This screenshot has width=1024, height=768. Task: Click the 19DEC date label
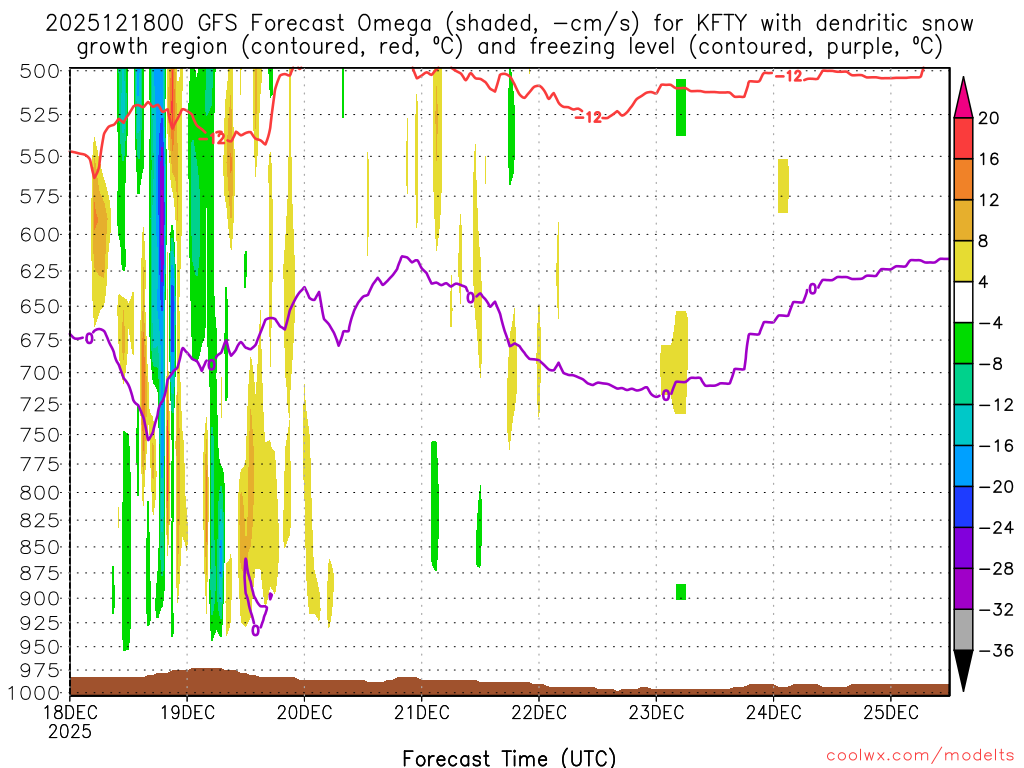coord(187,712)
